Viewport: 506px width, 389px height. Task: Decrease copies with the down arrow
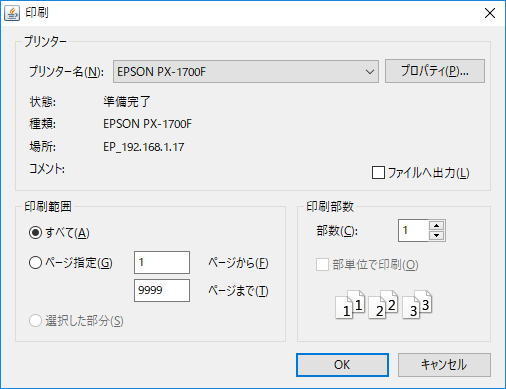[437, 236]
